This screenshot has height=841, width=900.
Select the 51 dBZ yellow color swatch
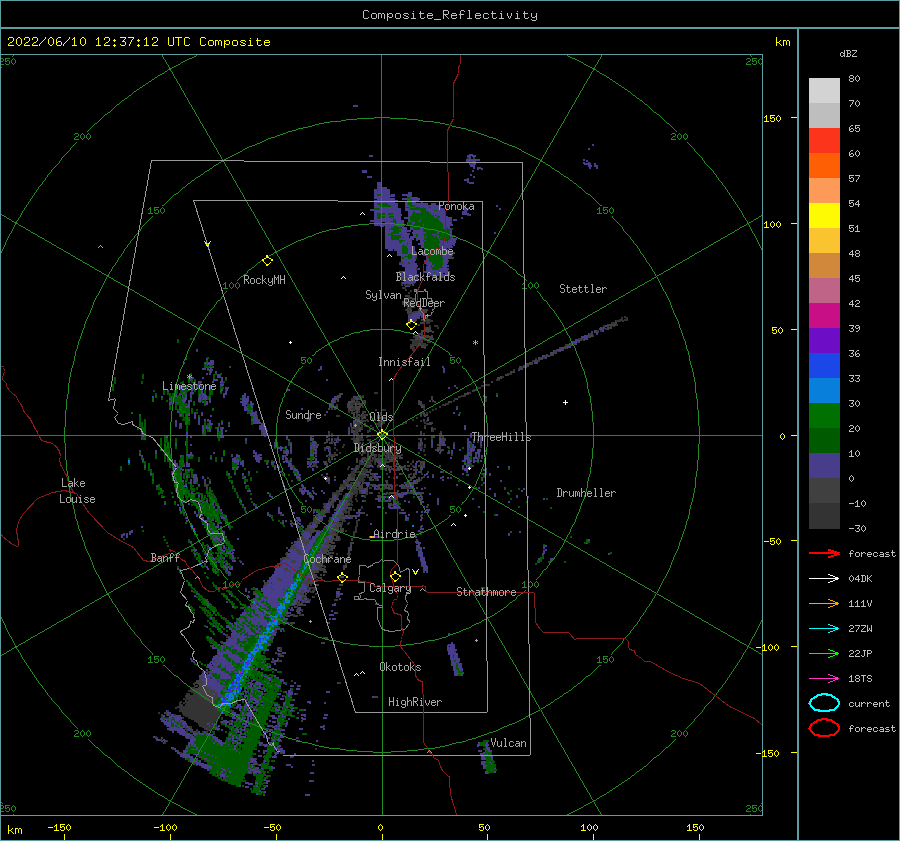point(824,215)
